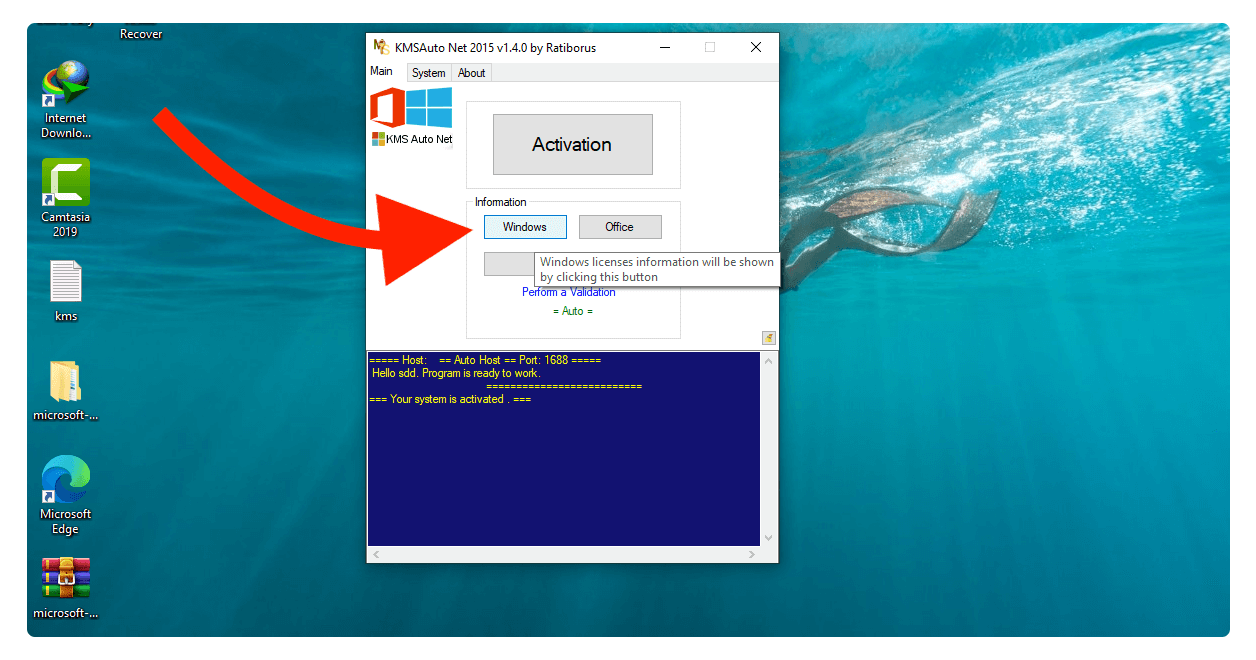Open the microsoft folder on desktop
The height and width of the screenshot is (660, 1256).
66,391
